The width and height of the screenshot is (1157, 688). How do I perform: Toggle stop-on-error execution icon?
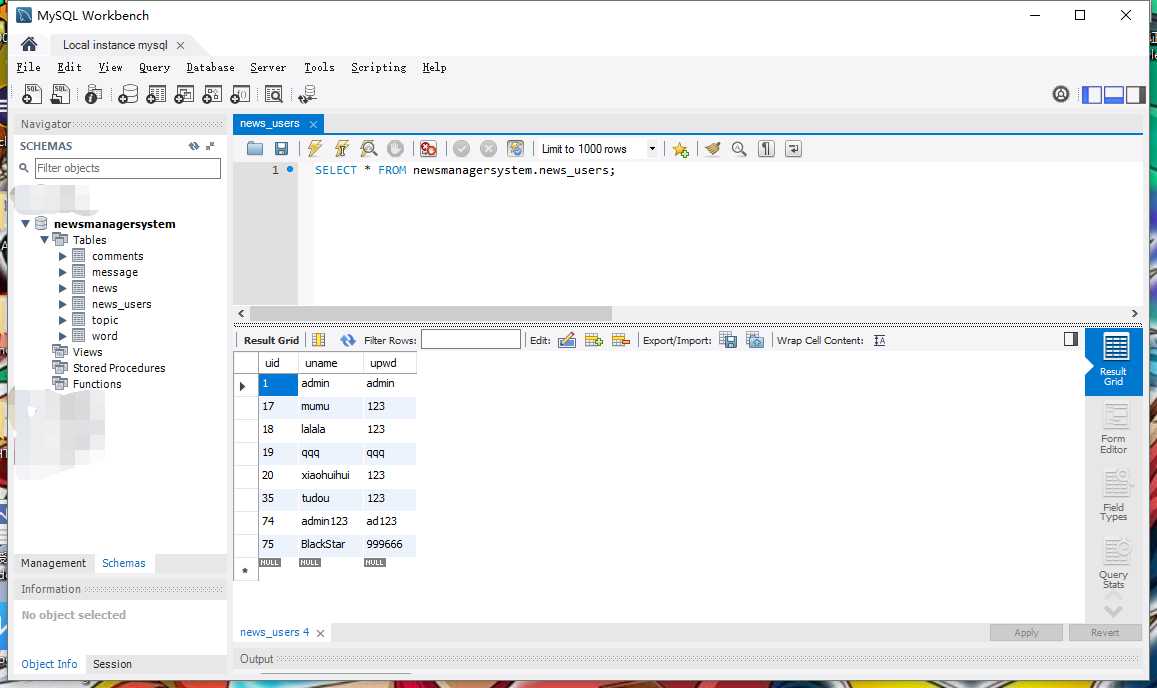tap(428, 148)
